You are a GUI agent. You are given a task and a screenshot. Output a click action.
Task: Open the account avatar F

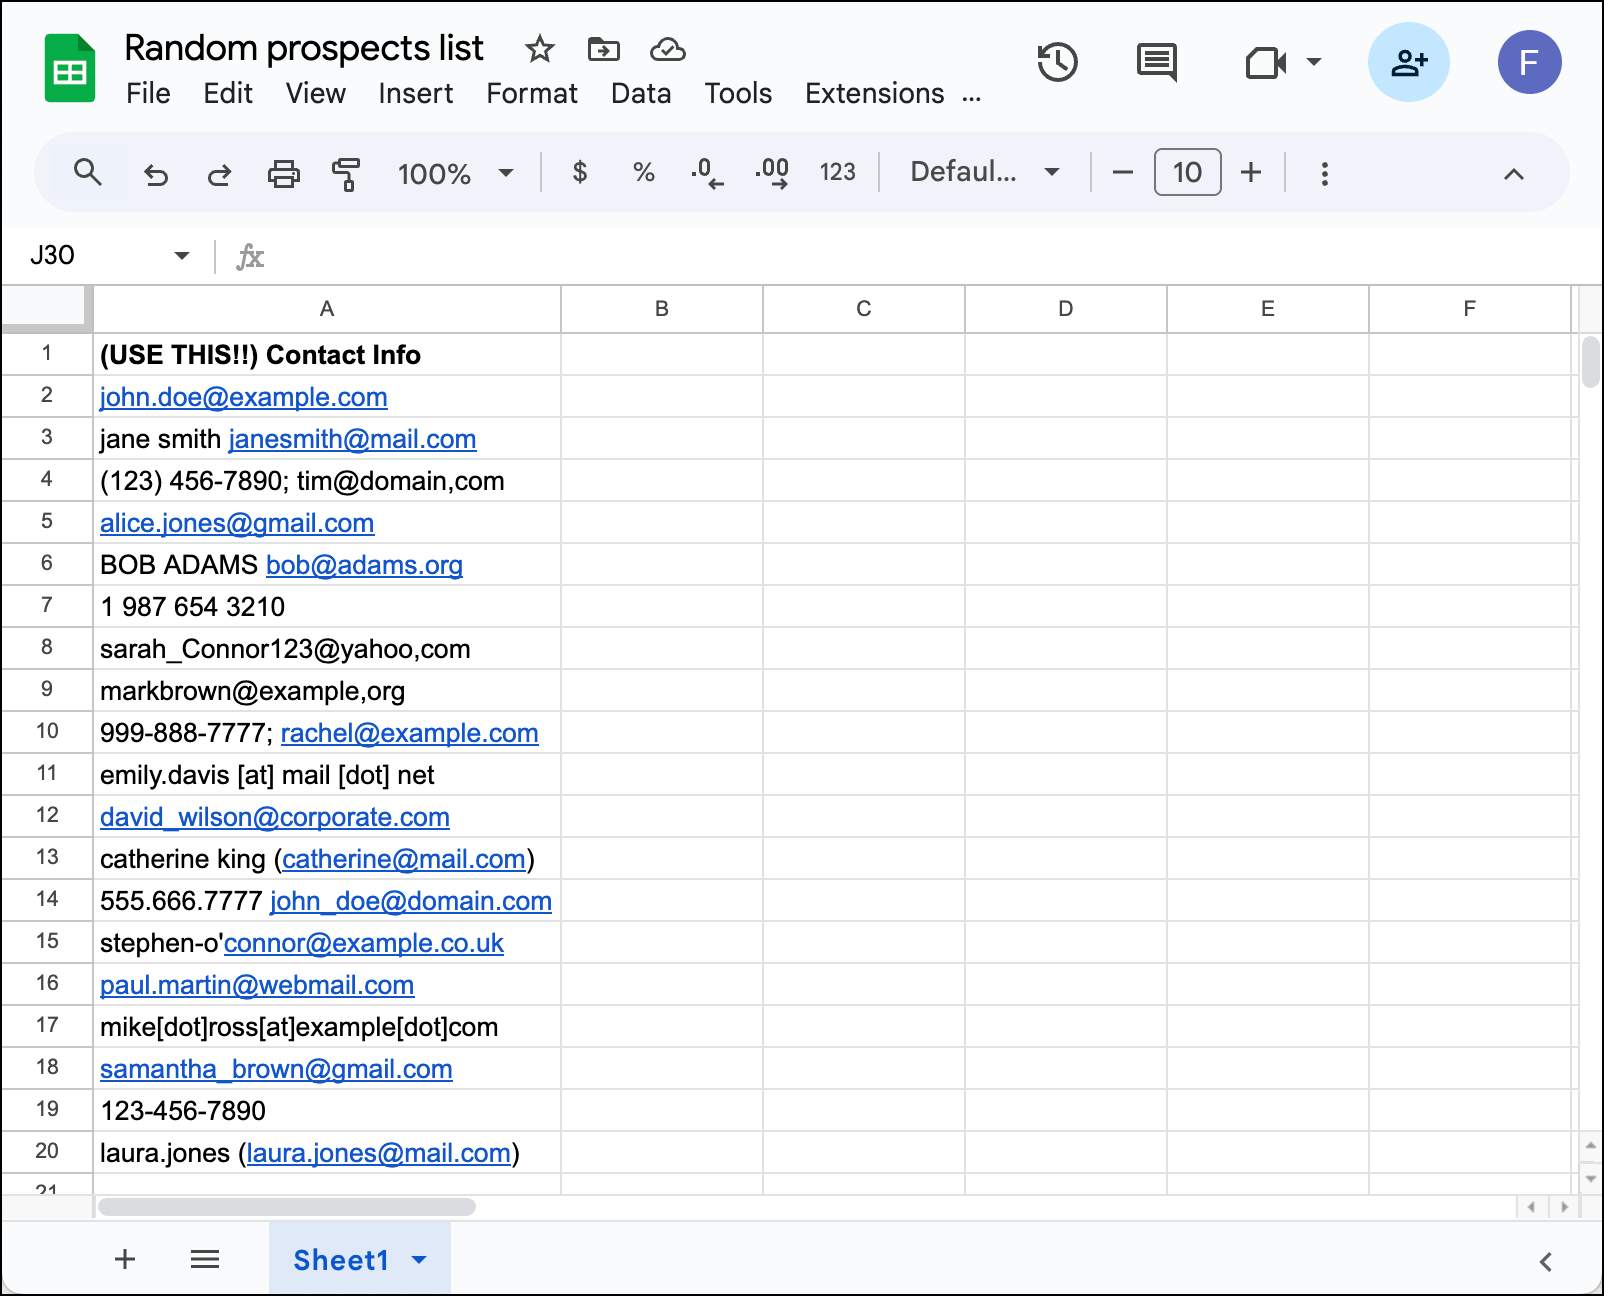(x=1529, y=62)
